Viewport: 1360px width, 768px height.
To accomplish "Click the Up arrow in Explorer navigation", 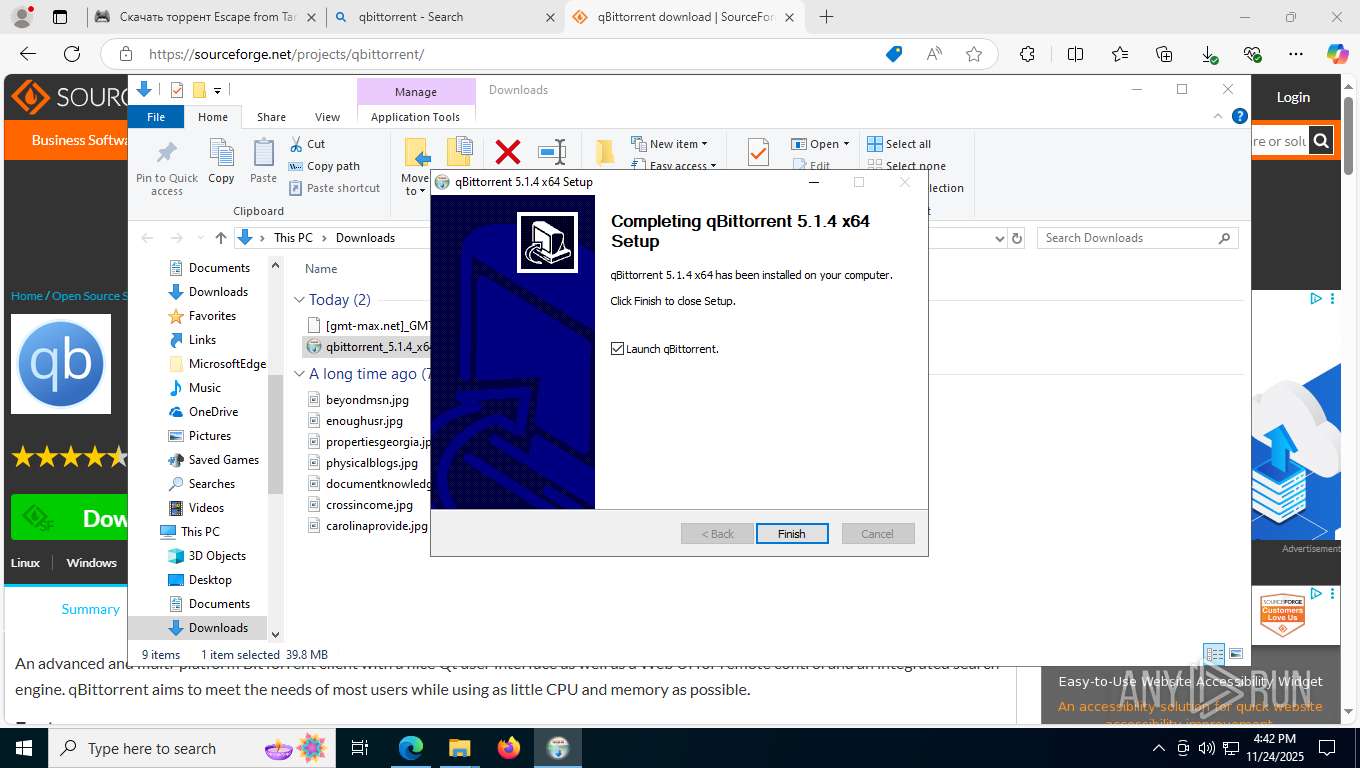I will click(221, 238).
